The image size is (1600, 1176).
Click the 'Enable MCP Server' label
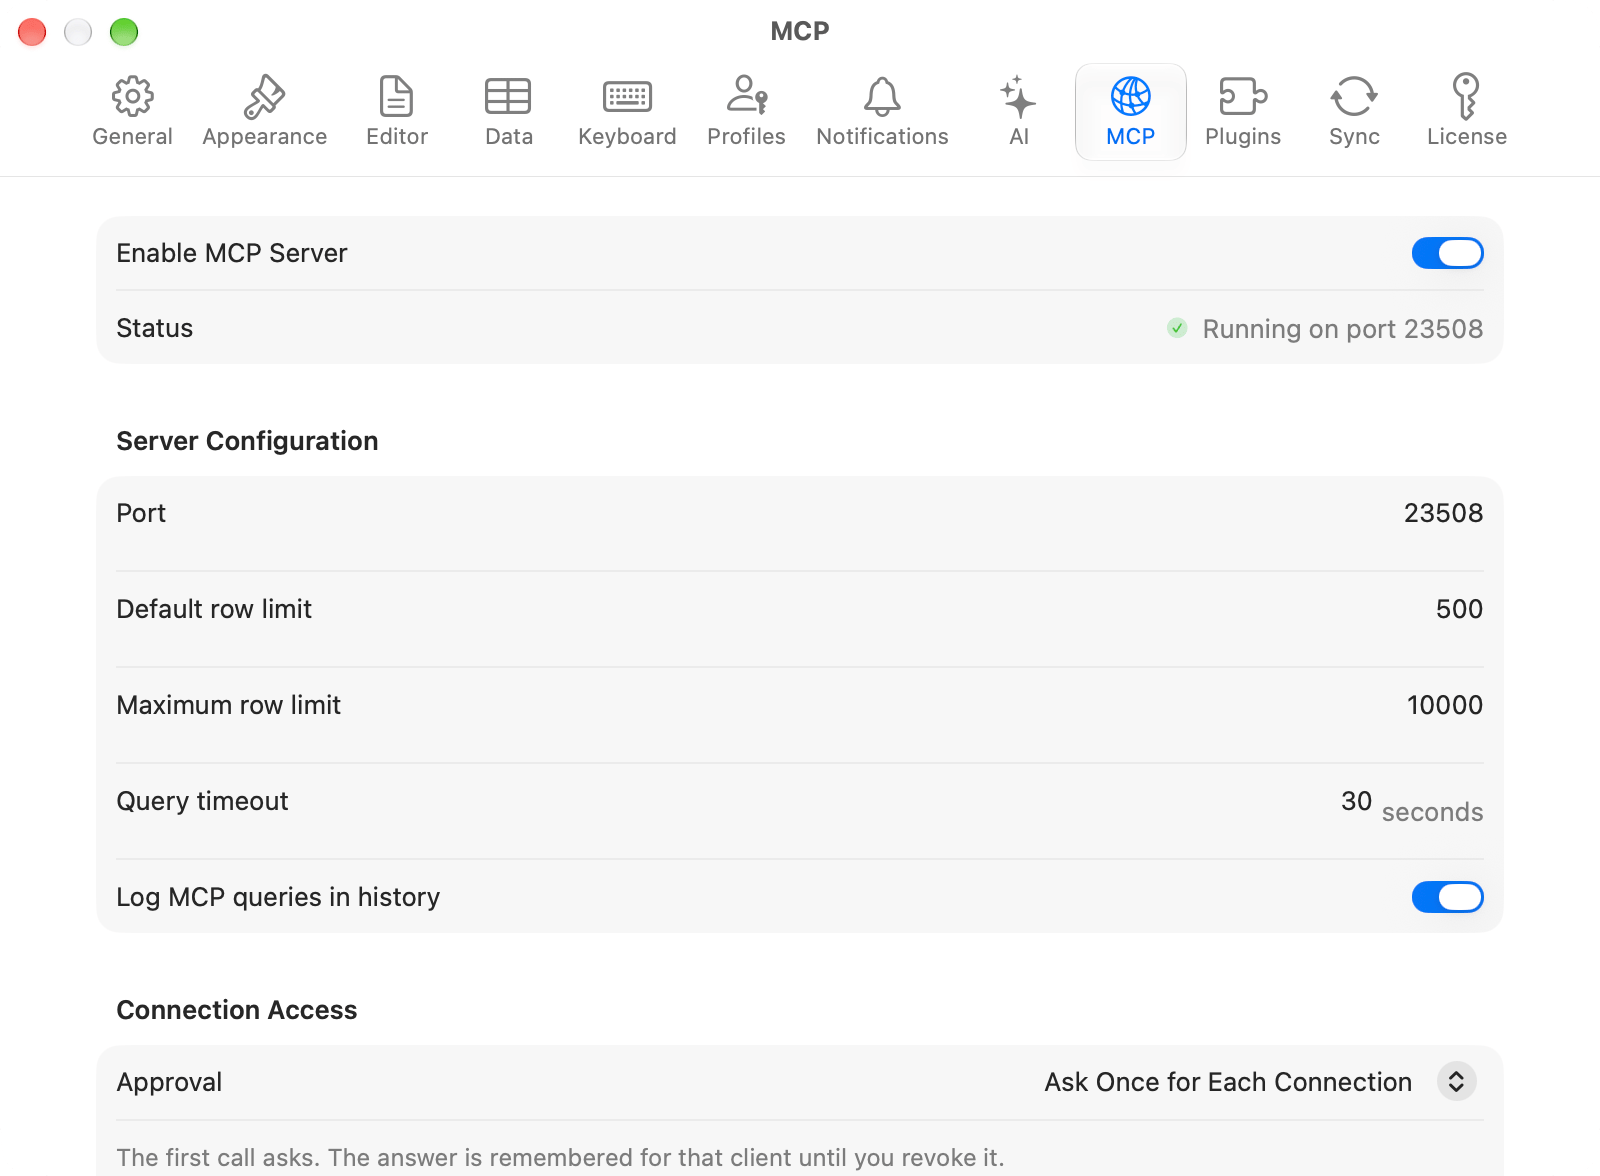231,253
